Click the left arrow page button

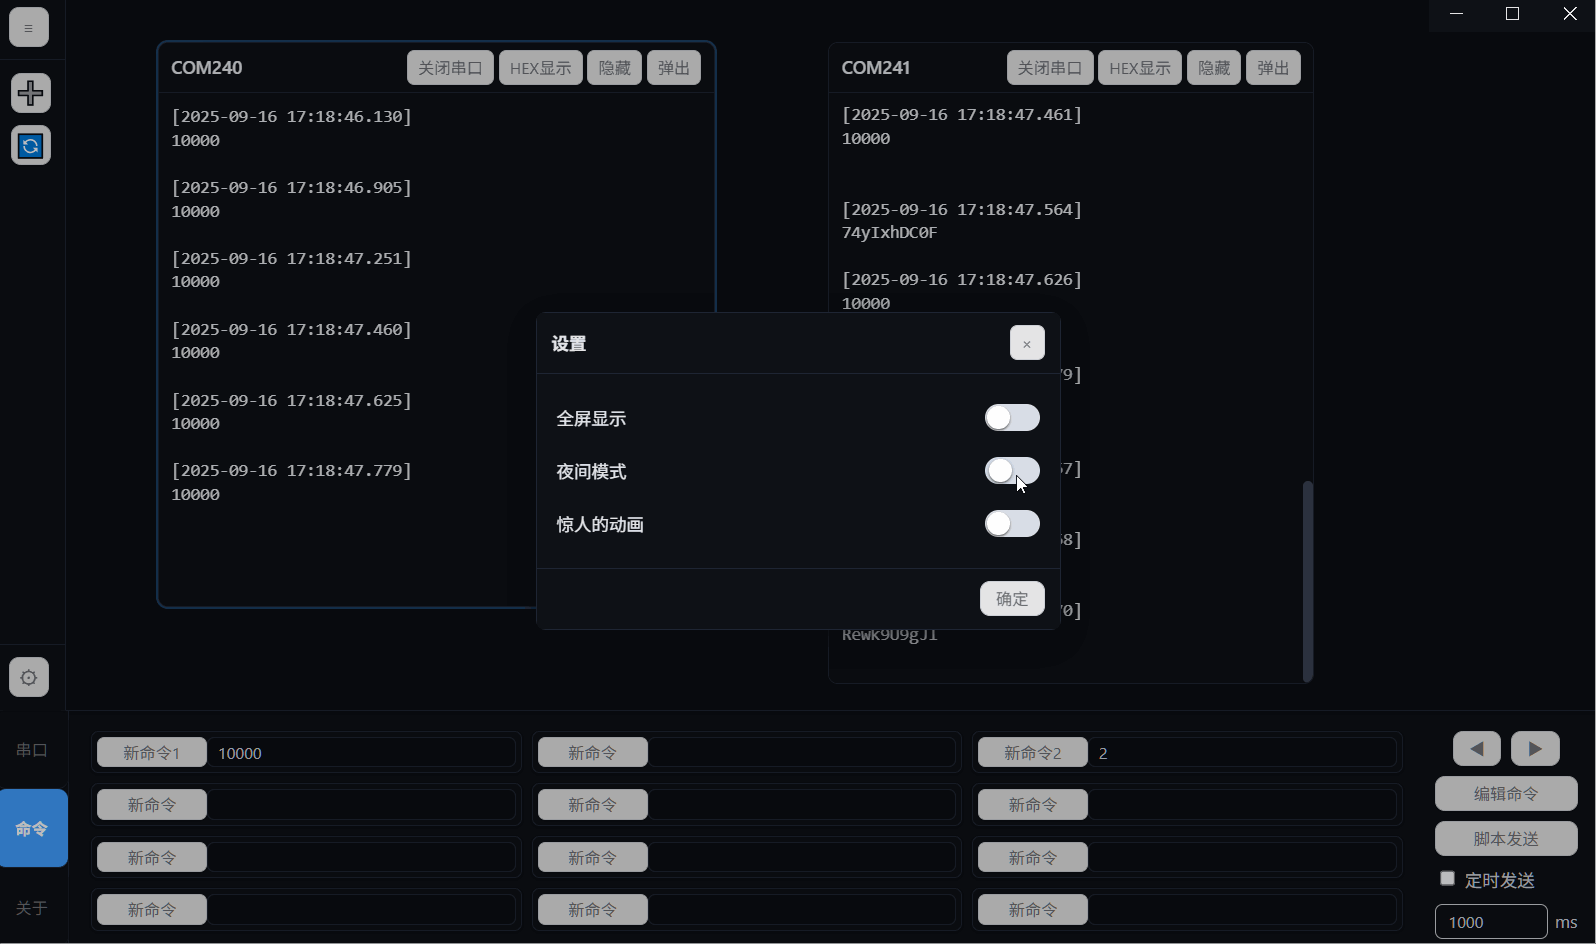[1476, 748]
